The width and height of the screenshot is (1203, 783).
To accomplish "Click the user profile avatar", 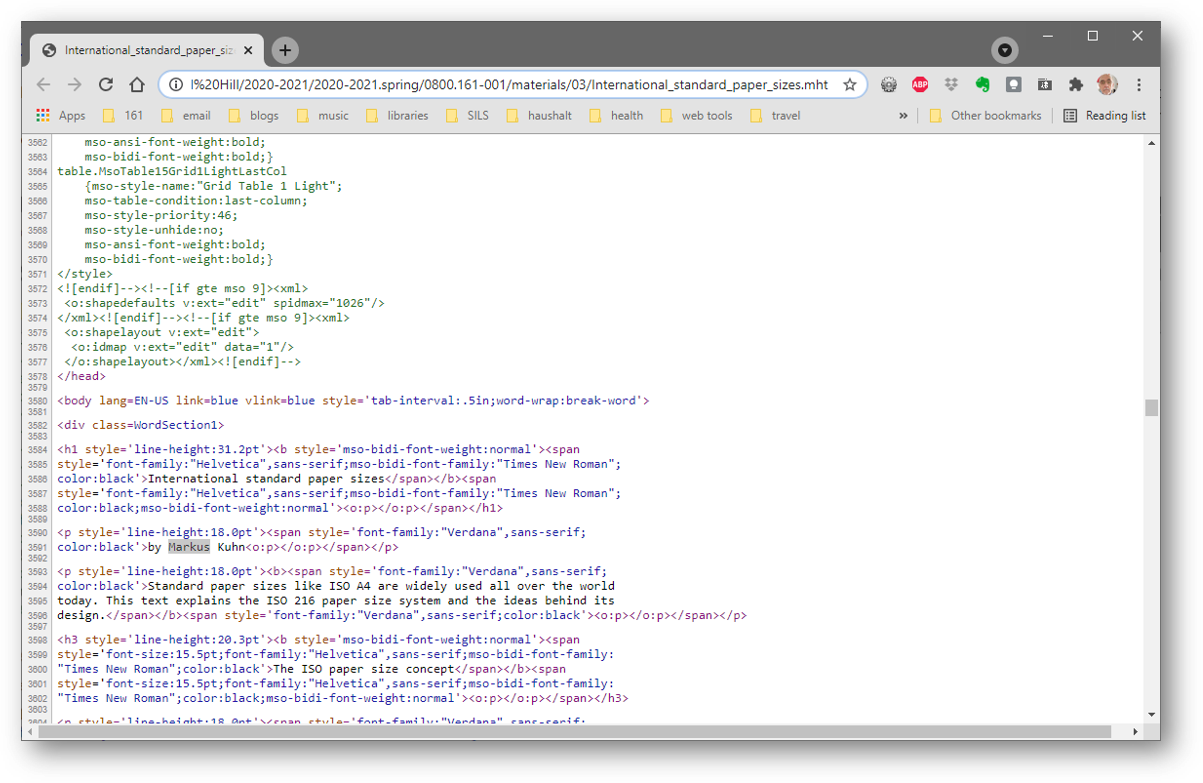I will (x=1105, y=85).
